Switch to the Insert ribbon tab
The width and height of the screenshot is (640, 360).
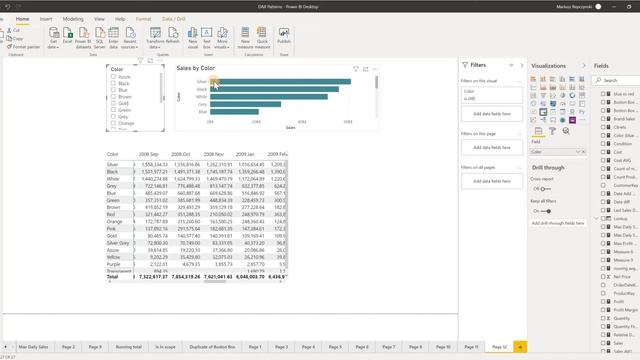(46, 19)
